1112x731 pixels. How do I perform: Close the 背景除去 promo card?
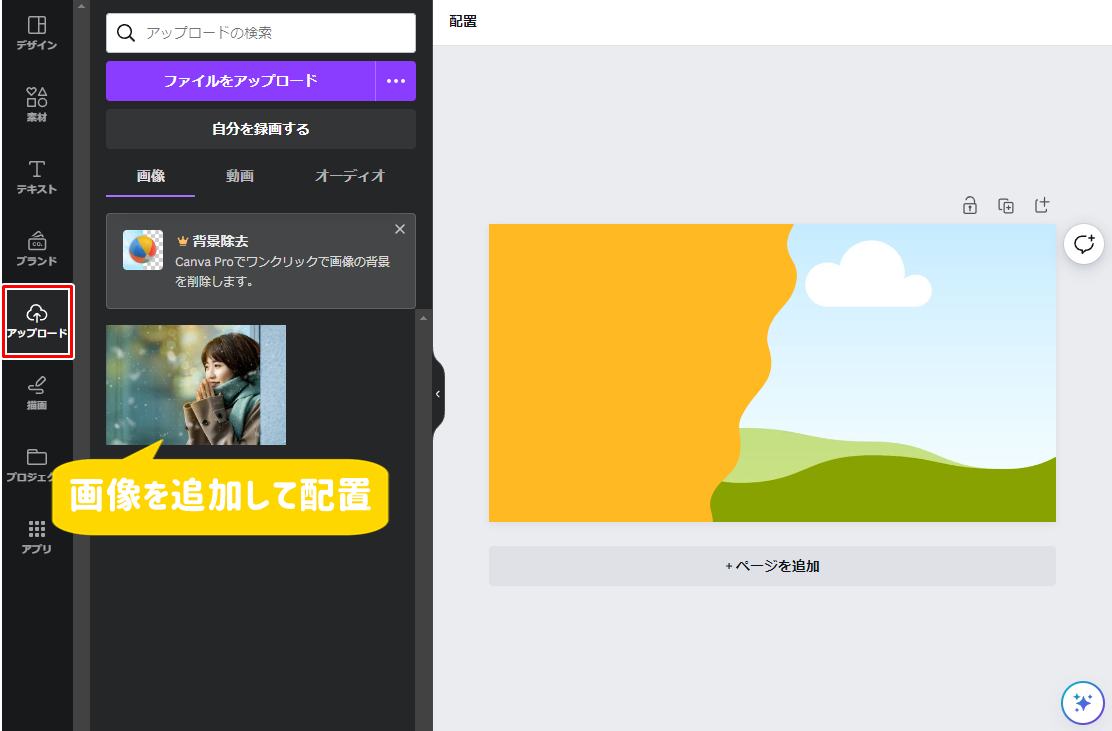click(400, 229)
